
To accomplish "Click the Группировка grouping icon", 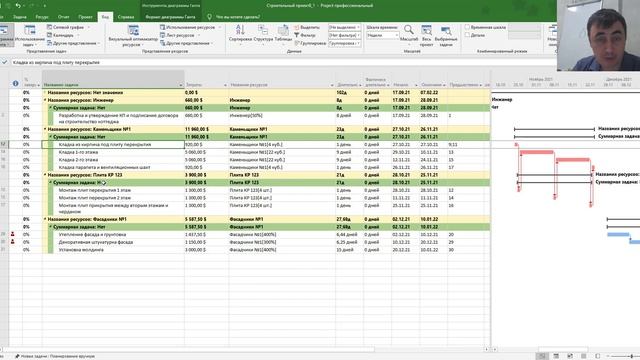I will pyautogui.click(x=297, y=43).
